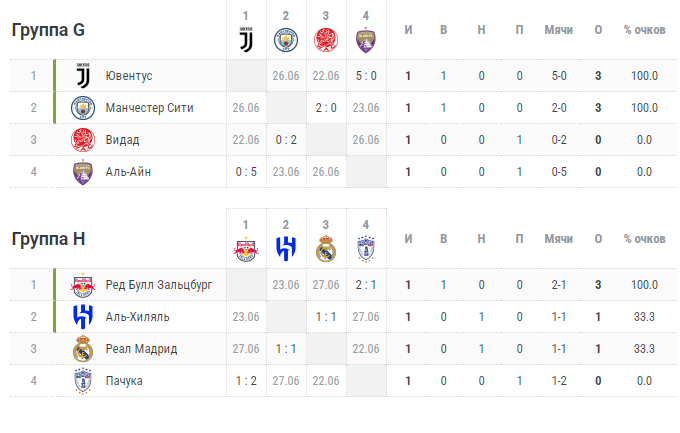
Task: Click Al-Ain crest in Group G header
Action: coord(366,40)
